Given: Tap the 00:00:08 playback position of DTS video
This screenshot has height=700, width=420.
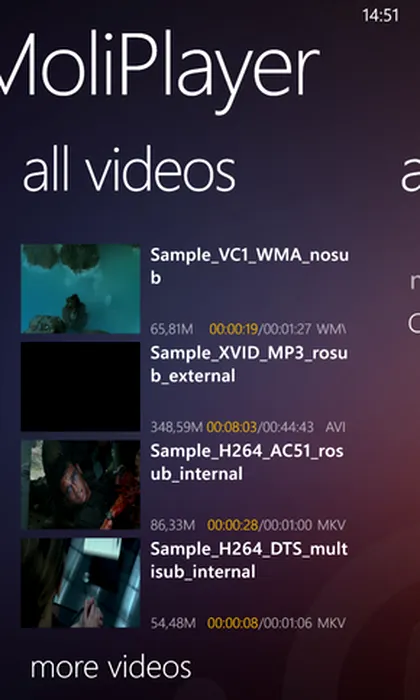Looking at the screenshot, I should point(233,623).
